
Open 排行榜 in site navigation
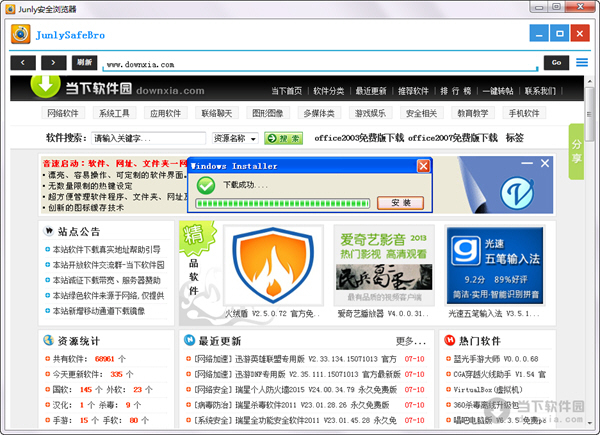coord(455,91)
